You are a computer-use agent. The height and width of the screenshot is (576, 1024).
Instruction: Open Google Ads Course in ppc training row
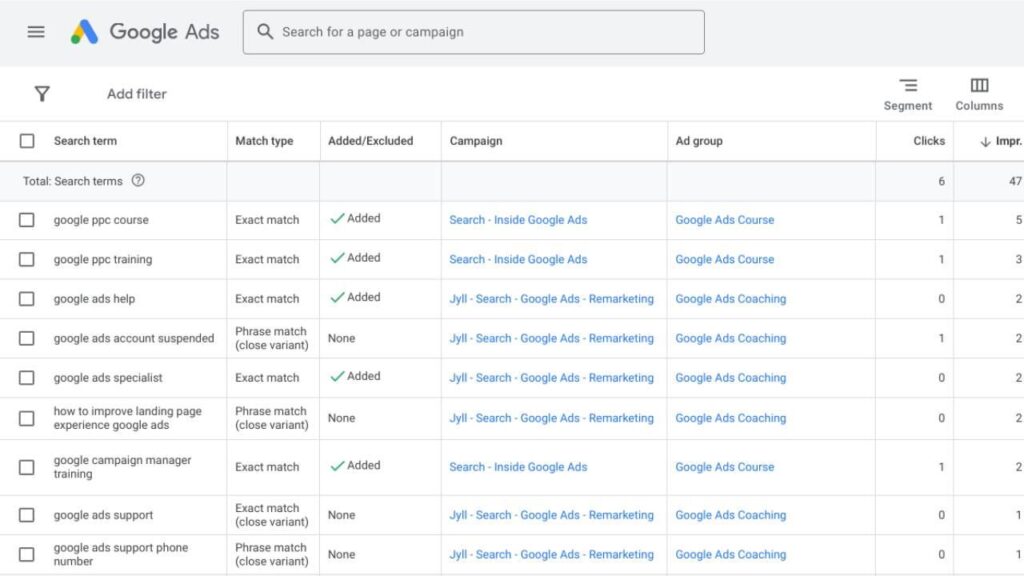pos(724,259)
